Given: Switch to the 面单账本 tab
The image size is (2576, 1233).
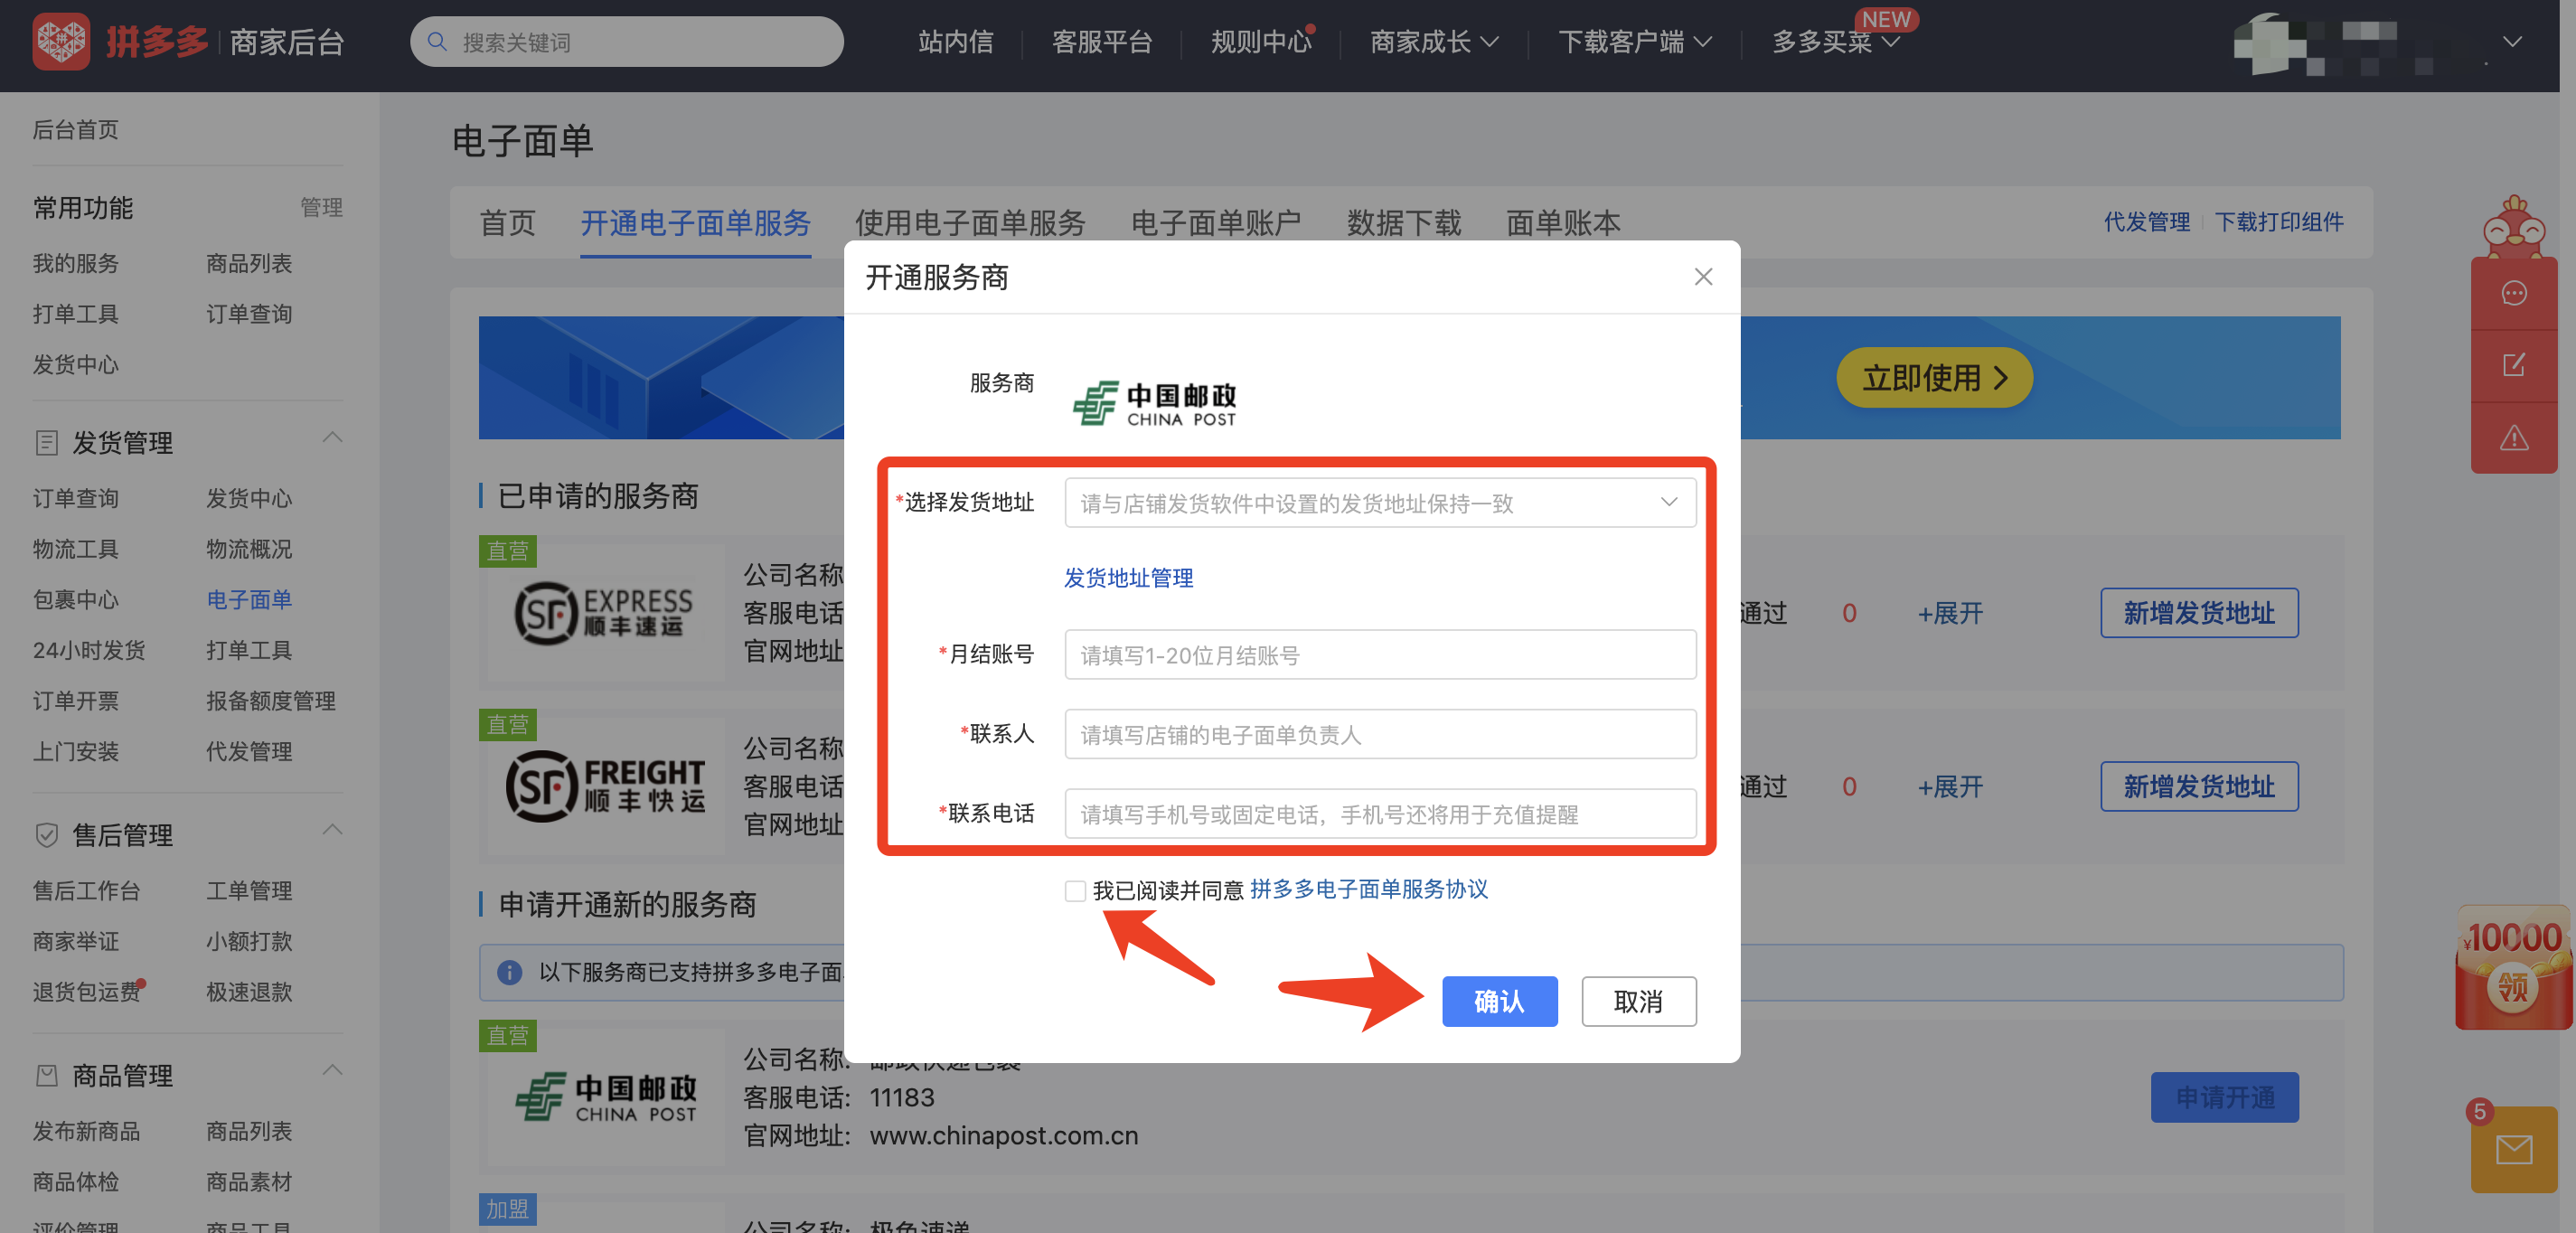Looking at the screenshot, I should pos(1563,223).
